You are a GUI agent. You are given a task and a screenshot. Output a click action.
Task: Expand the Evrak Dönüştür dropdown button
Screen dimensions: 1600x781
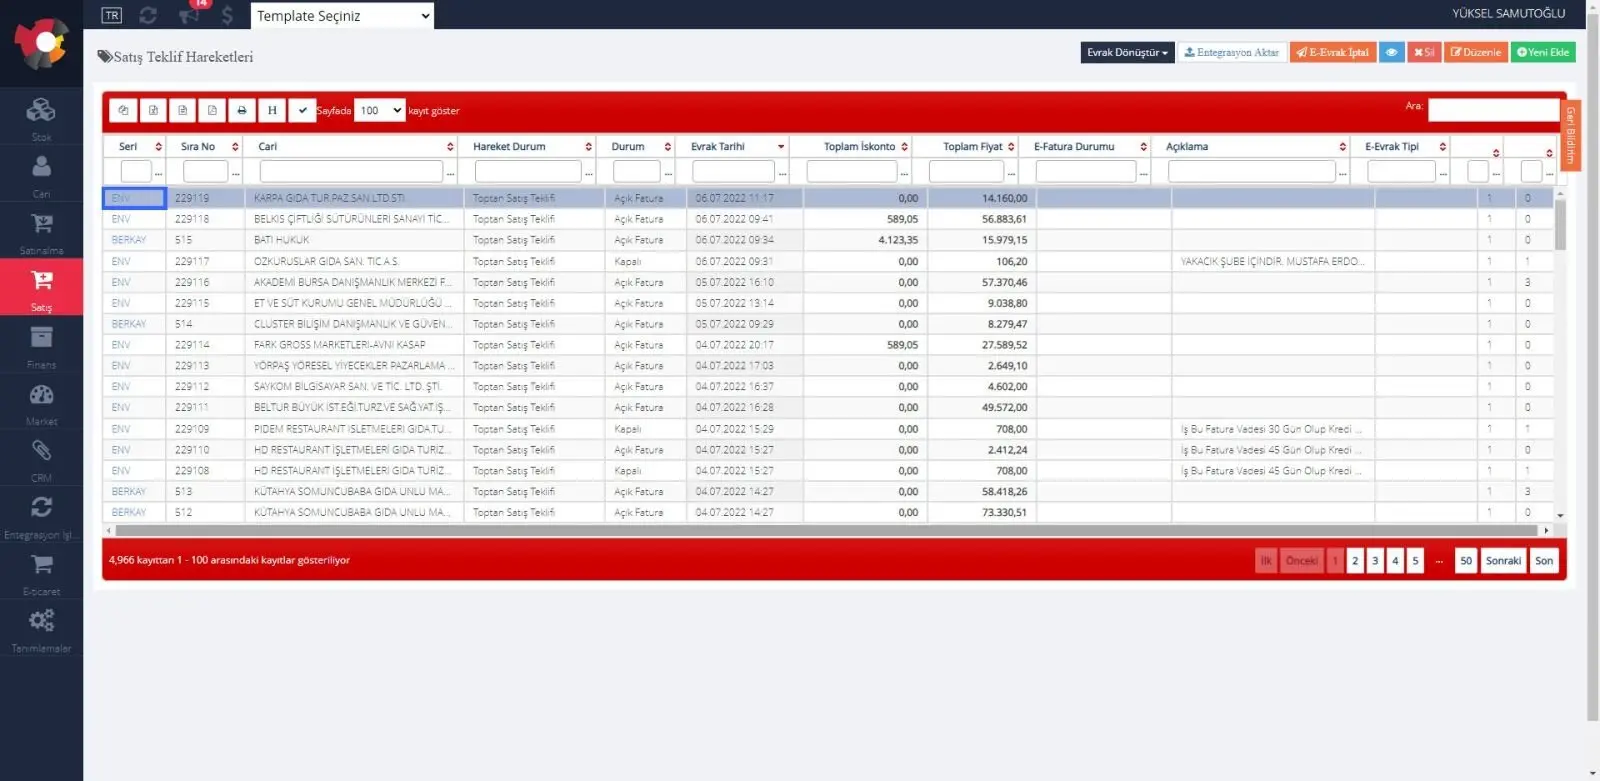(x=1127, y=52)
